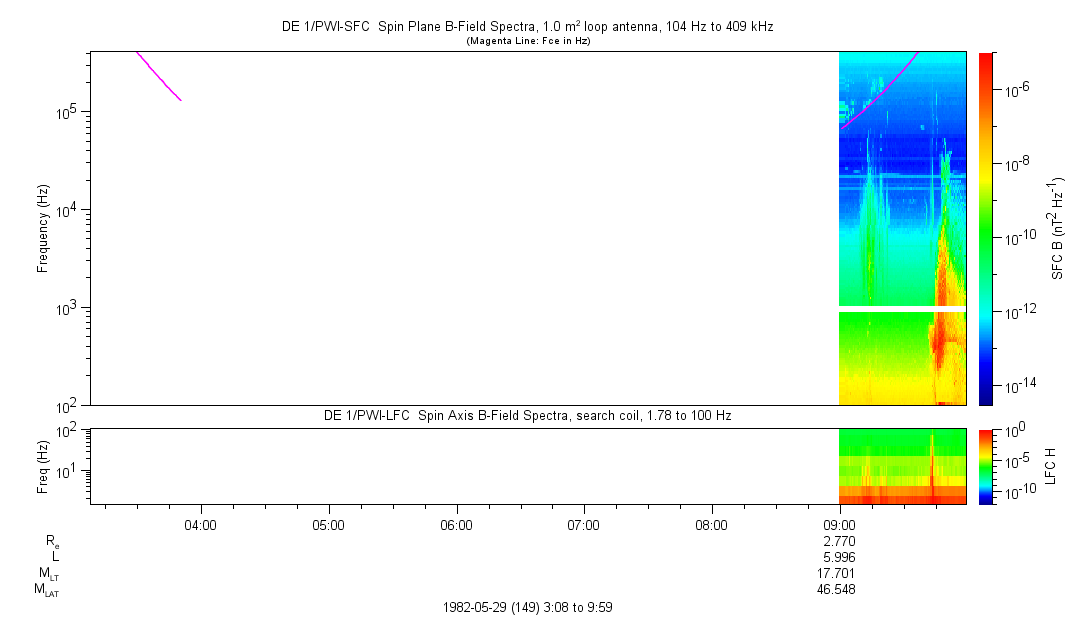Click the Frequency (Hz) y-axis label
1083x620 pixels.
(x=43, y=228)
